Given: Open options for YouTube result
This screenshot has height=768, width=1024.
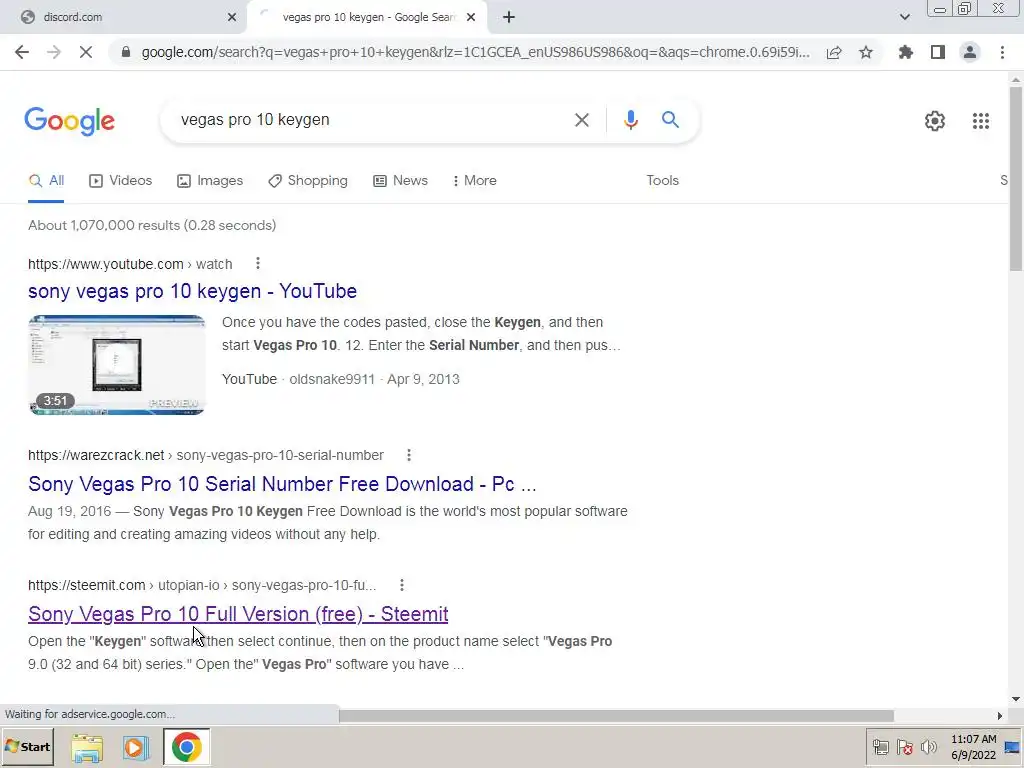Looking at the screenshot, I should [x=258, y=263].
